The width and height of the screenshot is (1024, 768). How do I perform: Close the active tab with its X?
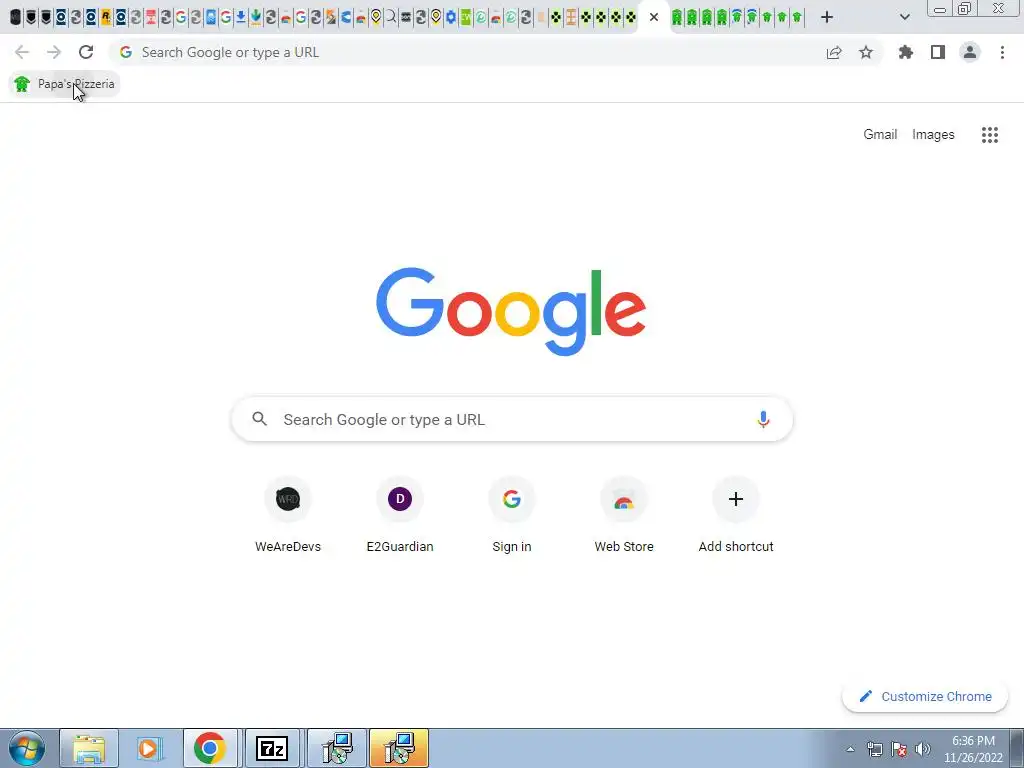(x=654, y=18)
